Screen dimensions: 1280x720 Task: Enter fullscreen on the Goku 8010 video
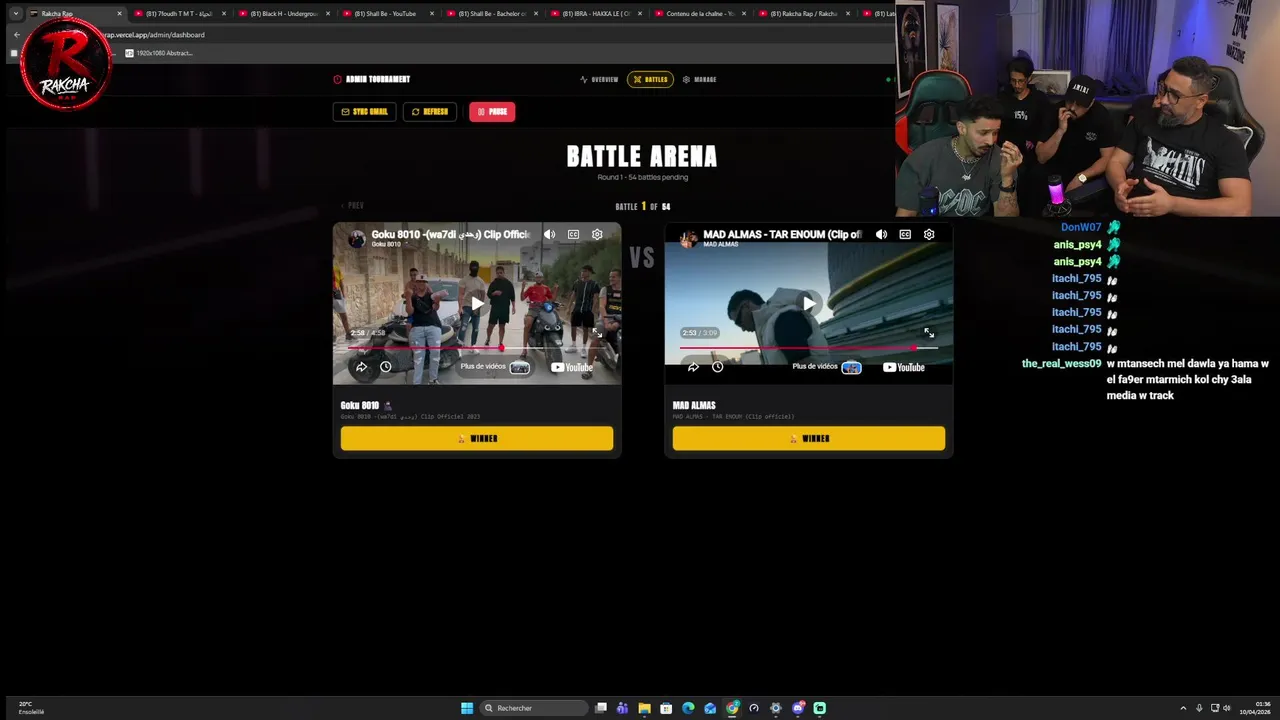(597, 333)
